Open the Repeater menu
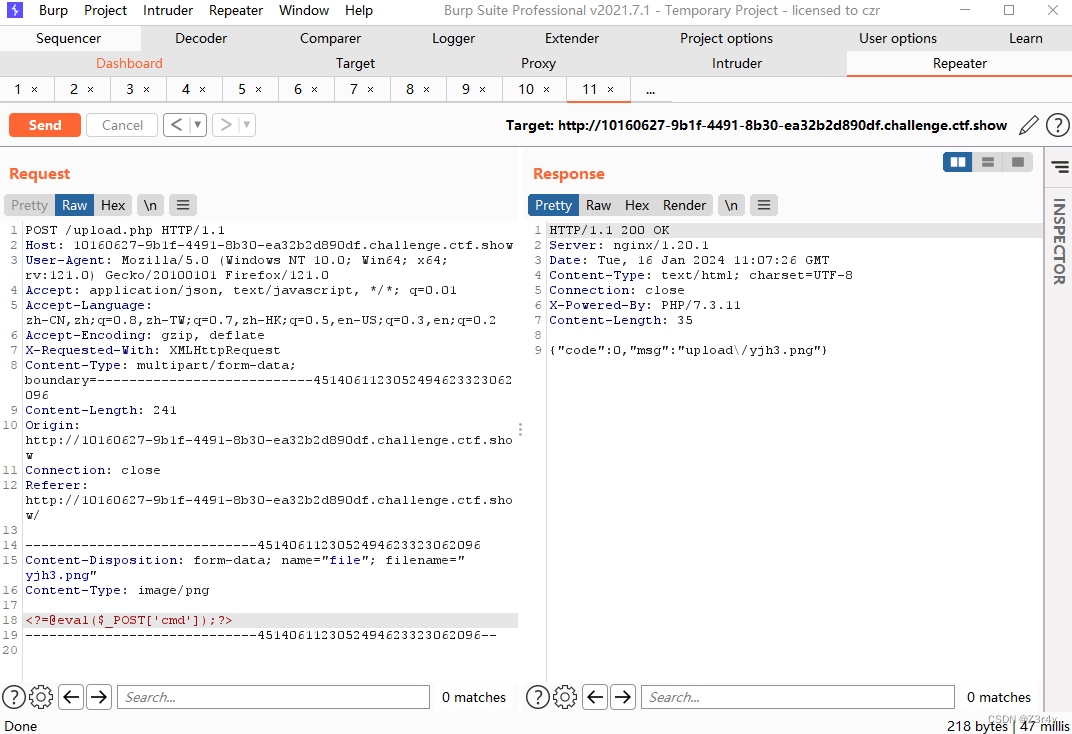 (236, 10)
